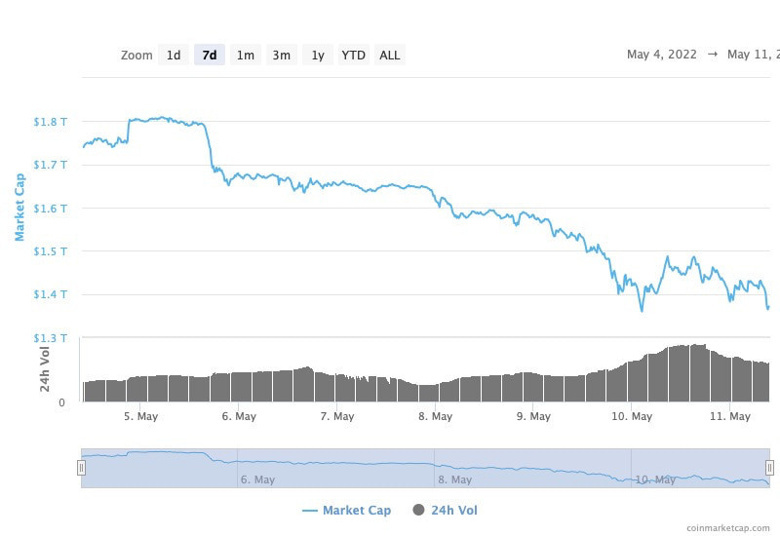Switch chart zoom to 7d
Image resolution: width=780 pixels, height=536 pixels.
(x=209, y=55)
